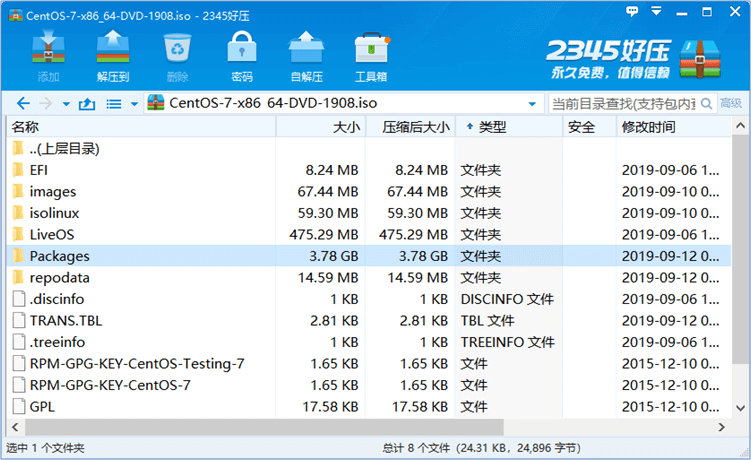This screenshot has width=751, height=460.
Task: Click the .treeinfo file icon
Action: click(19, 342)
